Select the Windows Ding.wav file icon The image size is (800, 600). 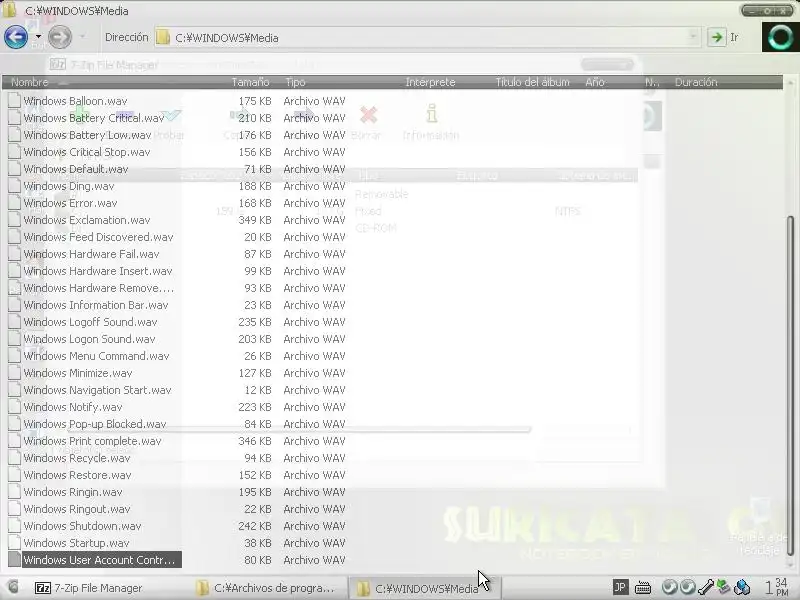click(x=14, y=186)
